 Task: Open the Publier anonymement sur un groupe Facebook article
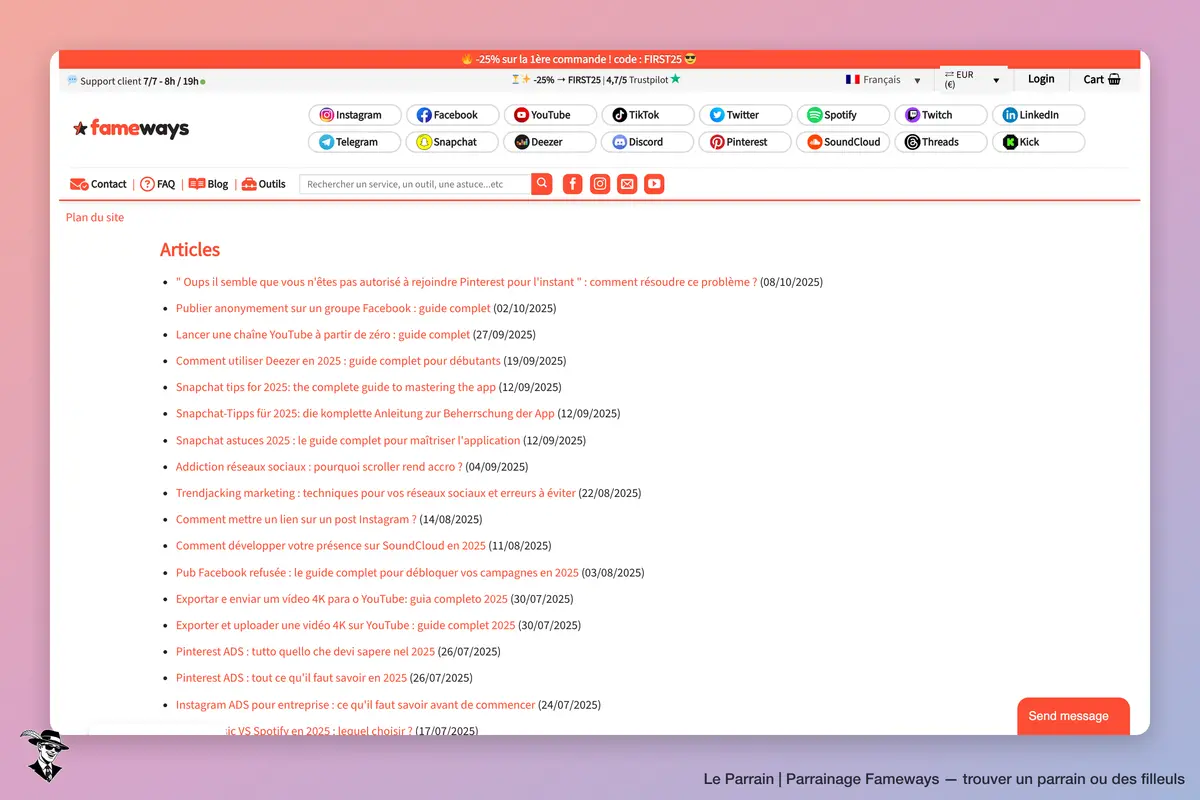tap(333, 308)
